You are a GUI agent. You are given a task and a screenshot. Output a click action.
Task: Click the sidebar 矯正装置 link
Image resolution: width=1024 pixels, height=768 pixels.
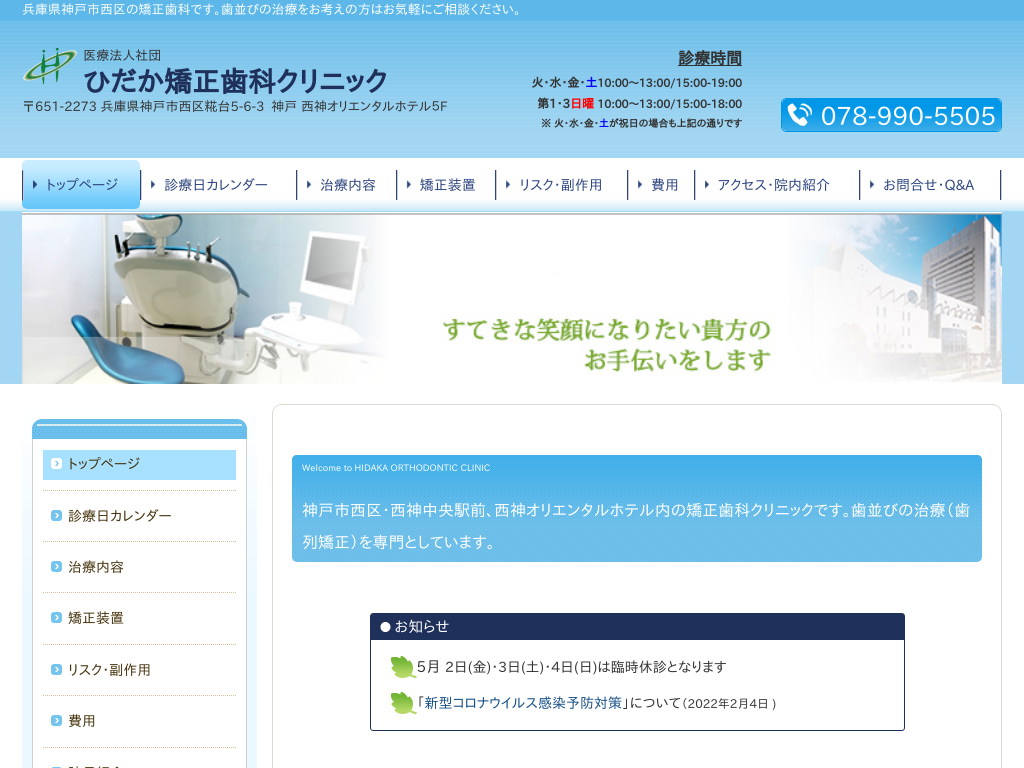tap(139, 618)
